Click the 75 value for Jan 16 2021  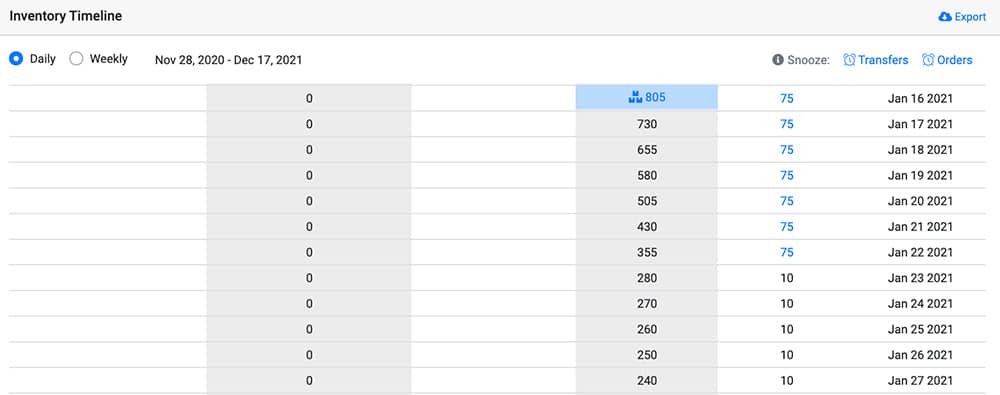[786, 98]
